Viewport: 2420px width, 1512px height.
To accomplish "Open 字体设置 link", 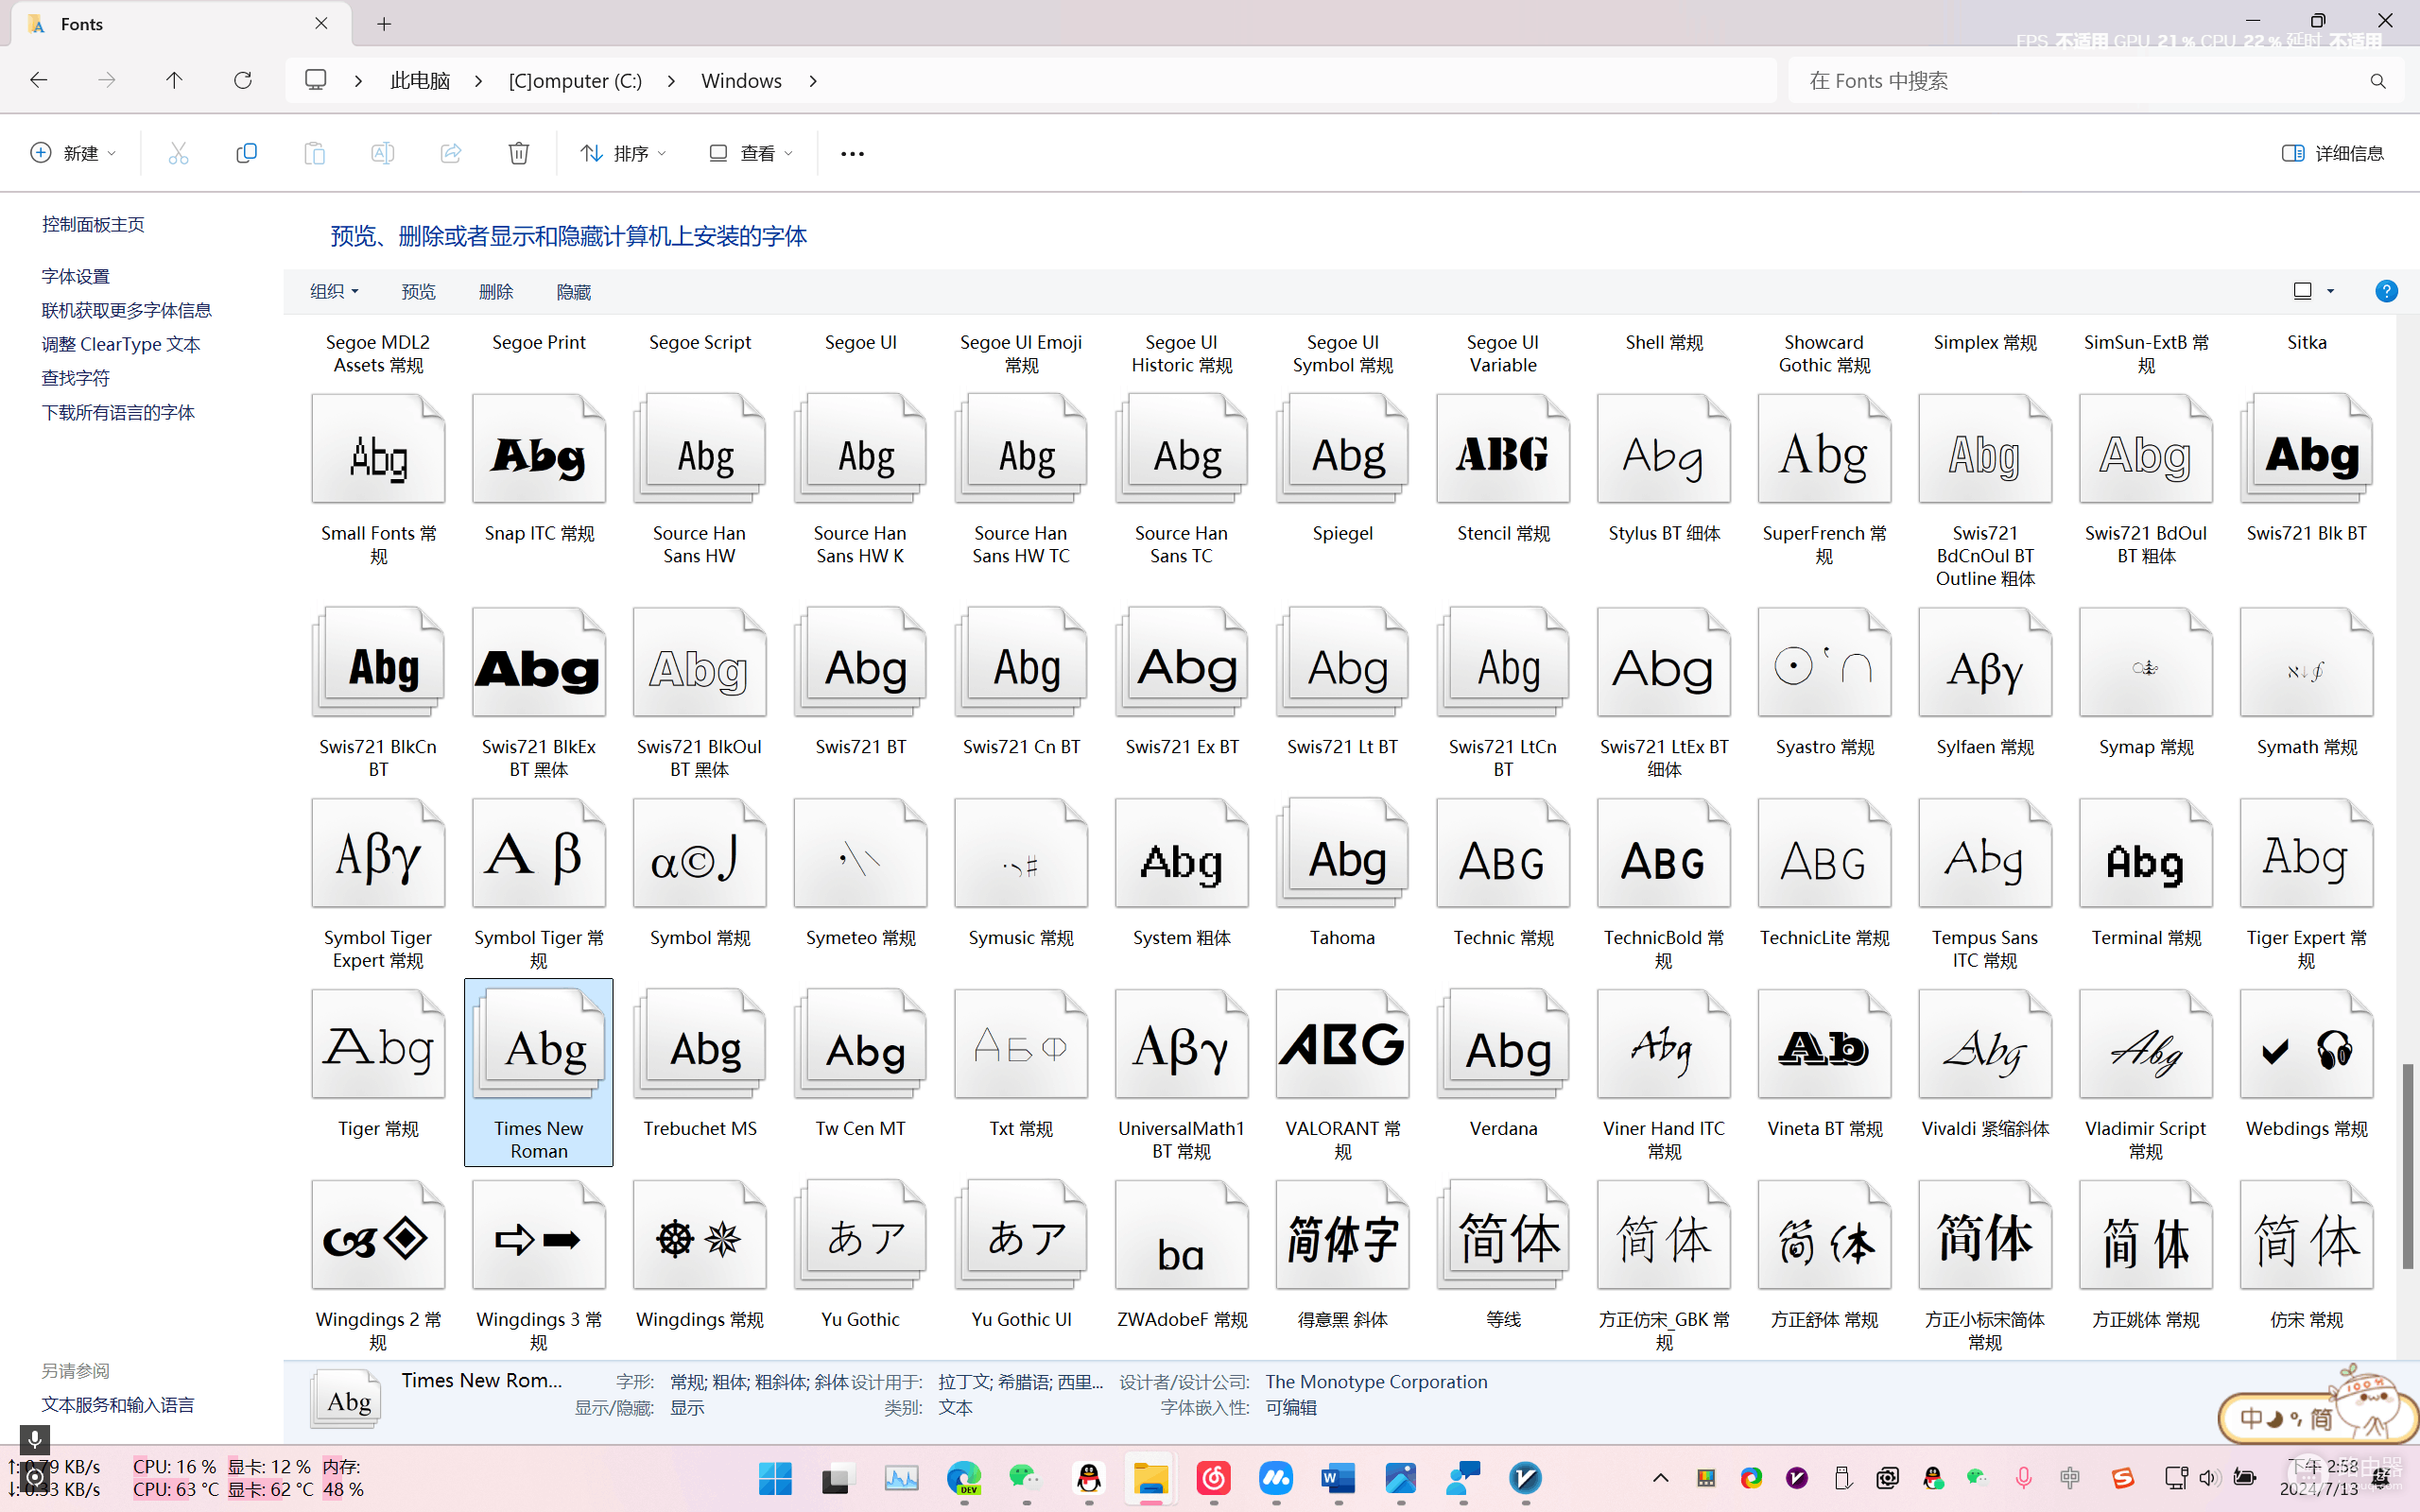I will (x=76, y=276).
